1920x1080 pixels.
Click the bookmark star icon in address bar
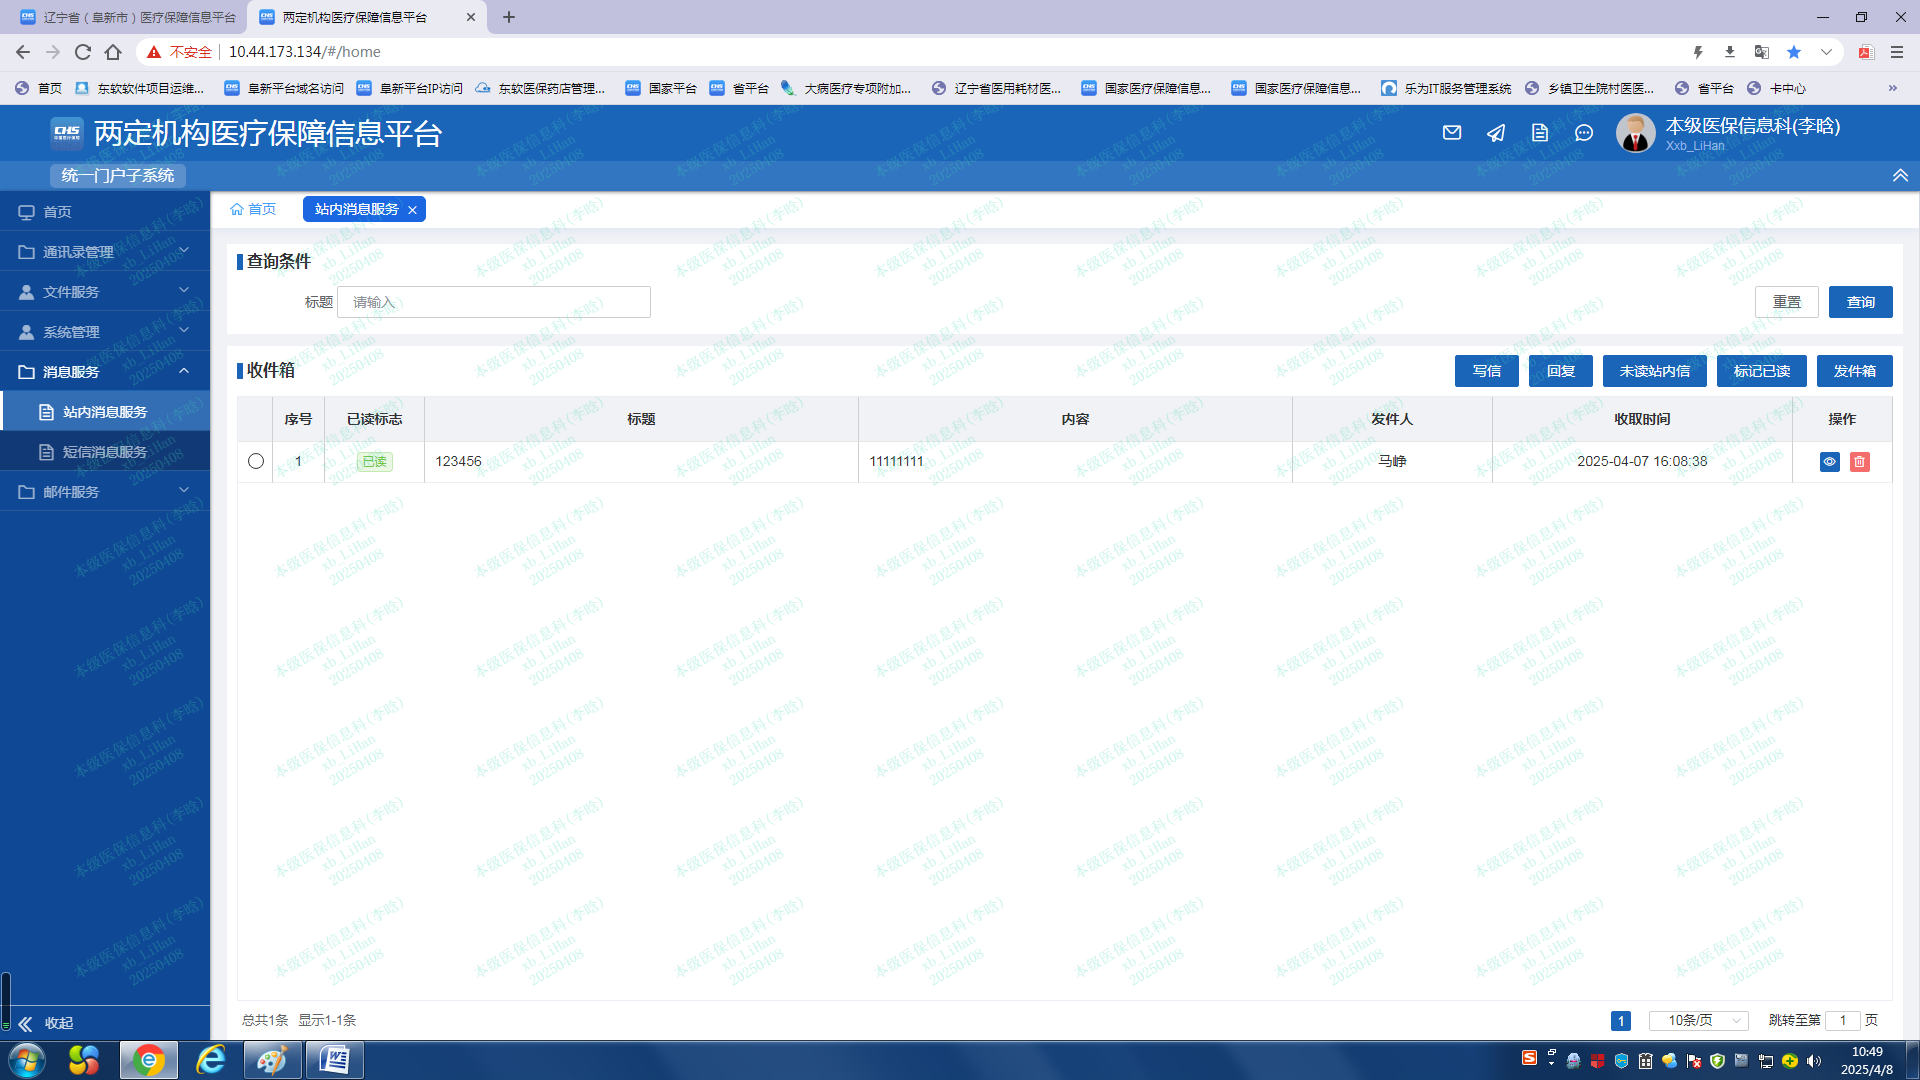1794,52
